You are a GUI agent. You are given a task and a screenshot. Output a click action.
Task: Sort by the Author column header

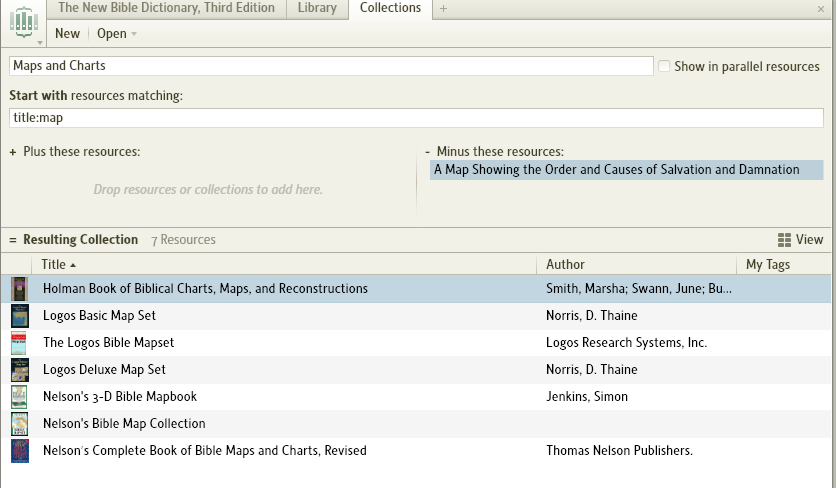(x=565, y=265)
